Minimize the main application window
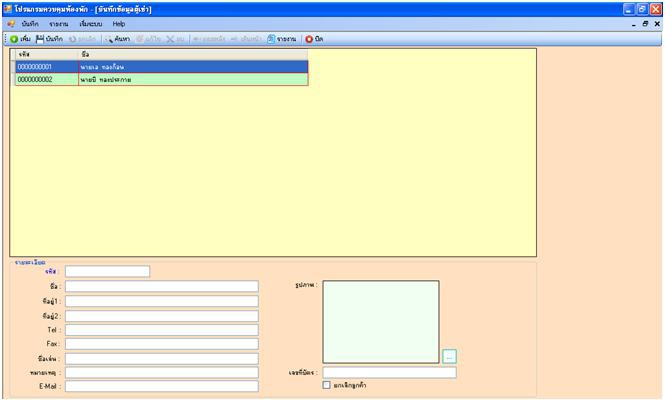The image size is (665, 401). coord(629,9)
